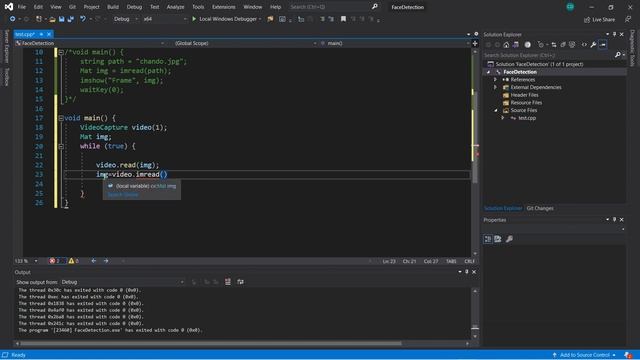The width and height of the screenshot is (640, 360).
Task: Select test.cpp in Solution Explorer
Action: point(527,118)
